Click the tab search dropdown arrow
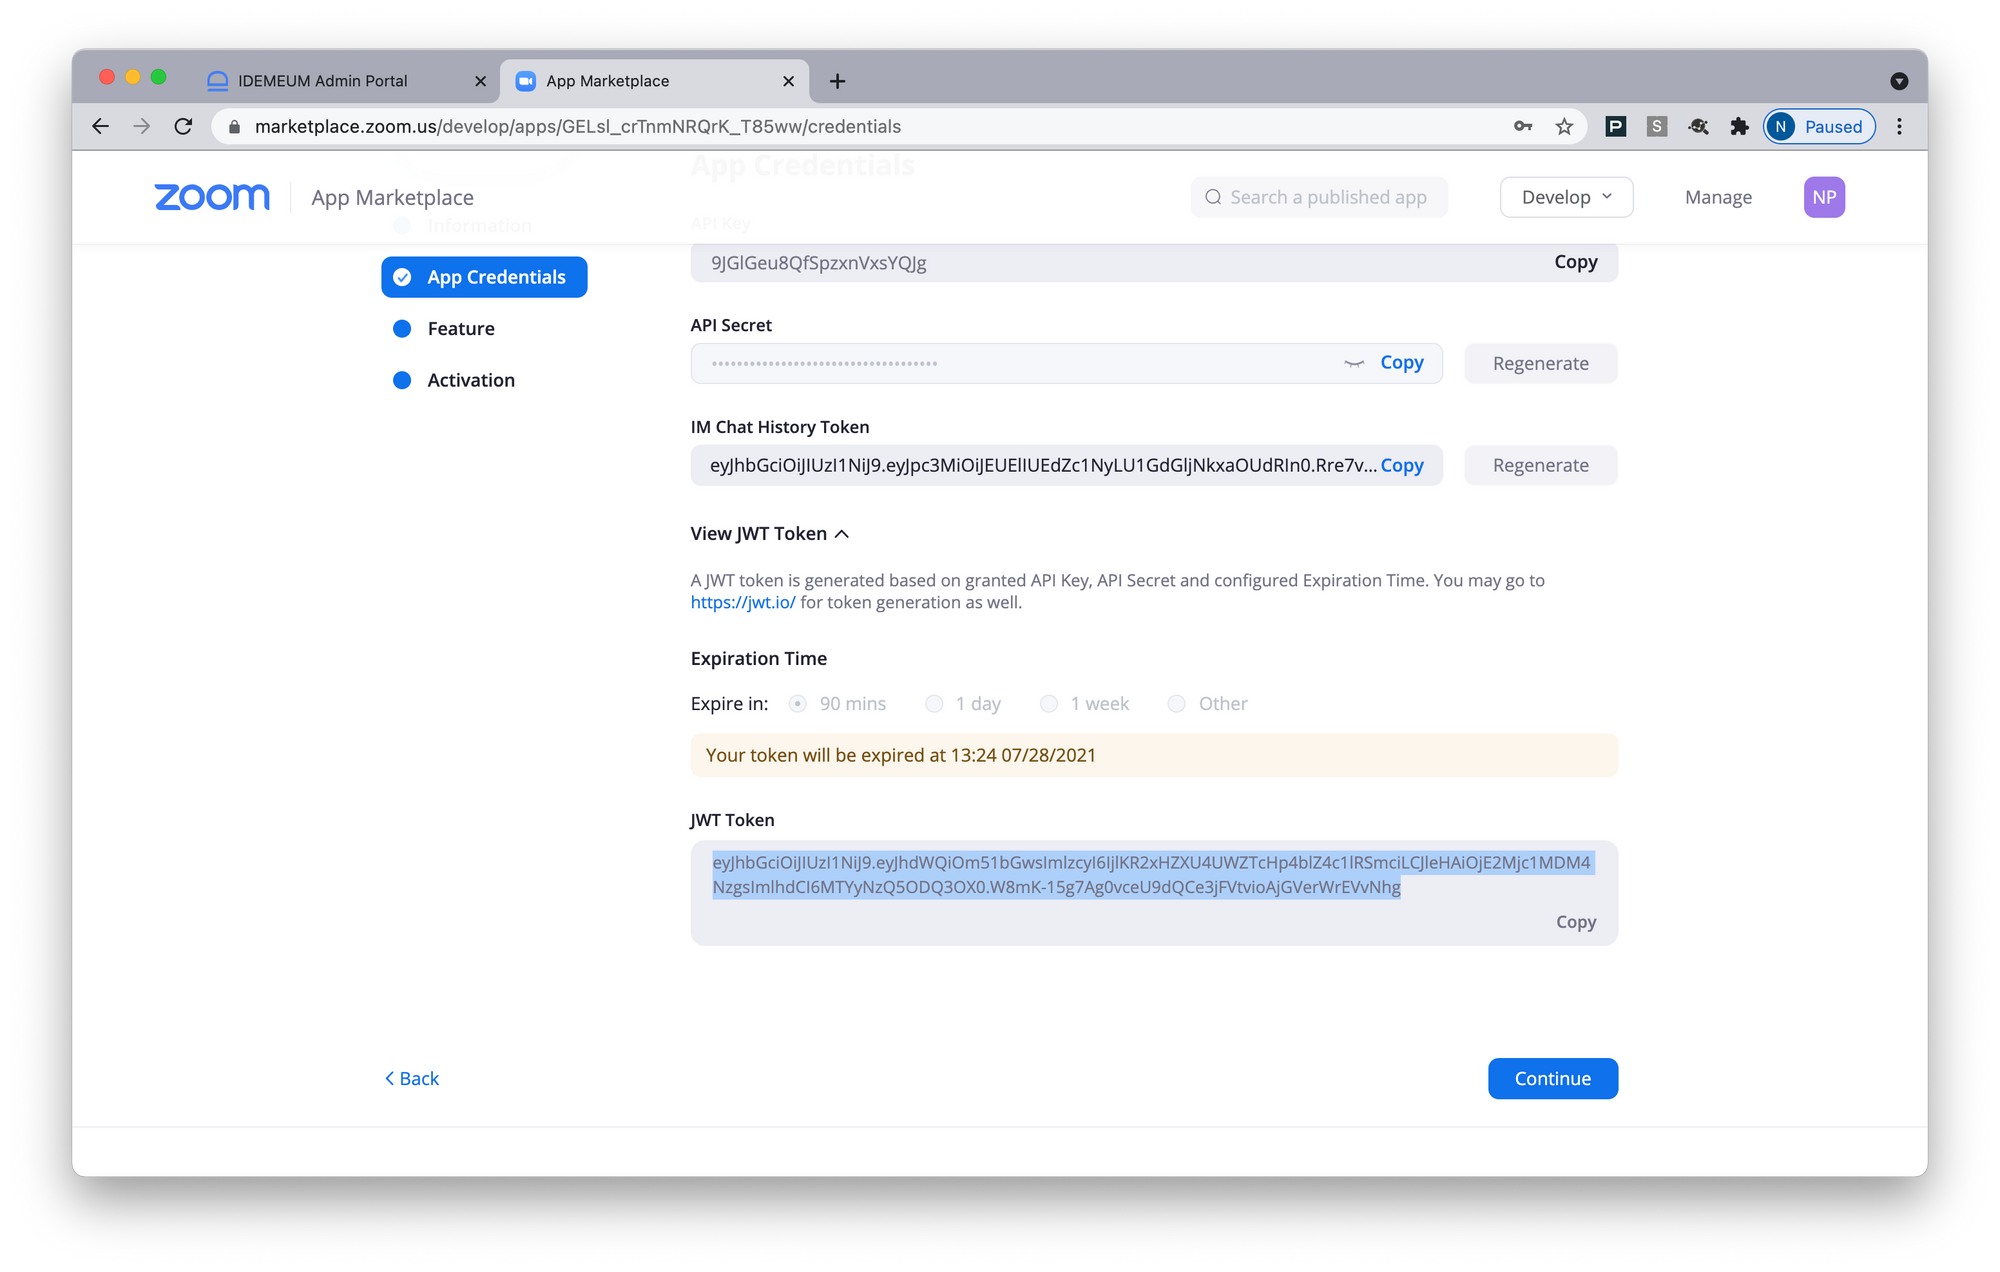This screenshot has height=1272, width=2000. (x=1899, y=81)
